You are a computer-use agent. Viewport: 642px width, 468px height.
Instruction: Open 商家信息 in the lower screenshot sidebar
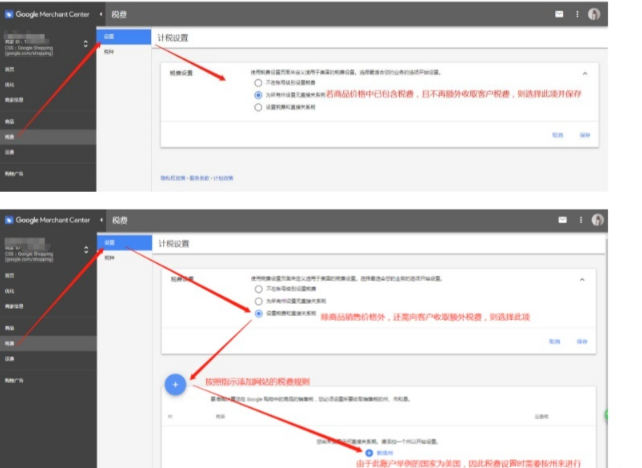pos(14,306)
